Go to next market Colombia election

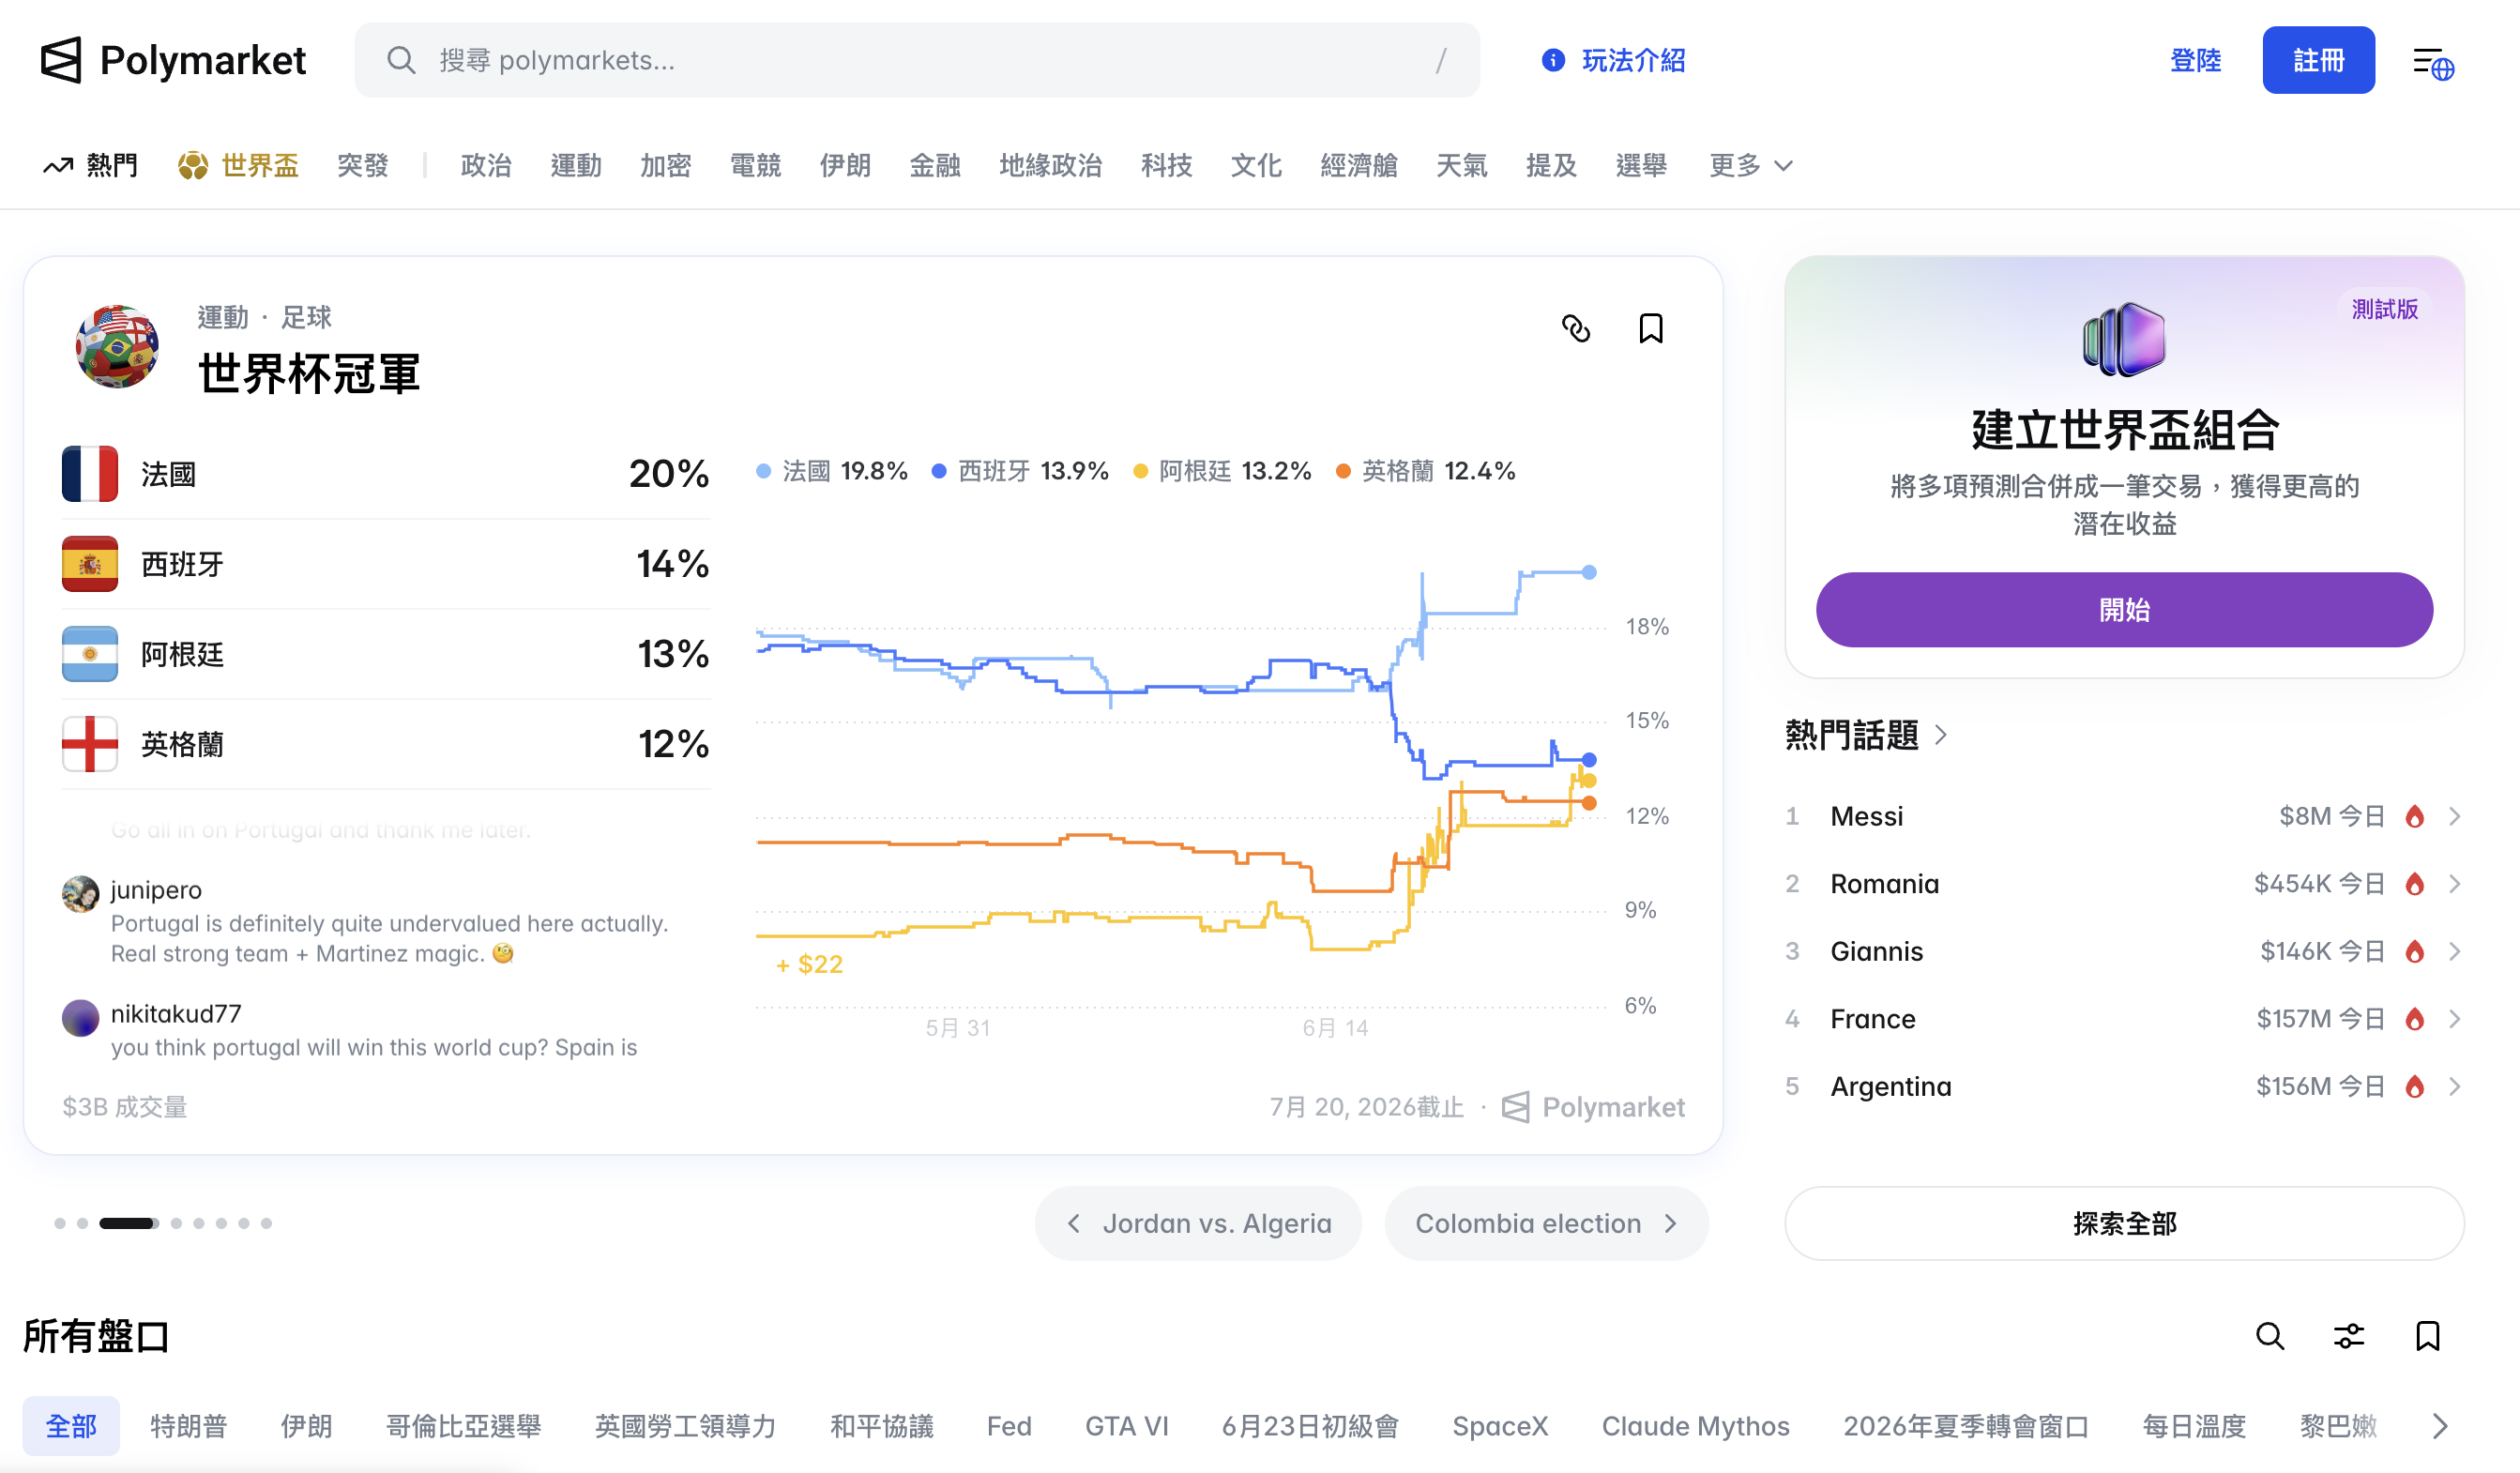[x=1546, y=1223]
